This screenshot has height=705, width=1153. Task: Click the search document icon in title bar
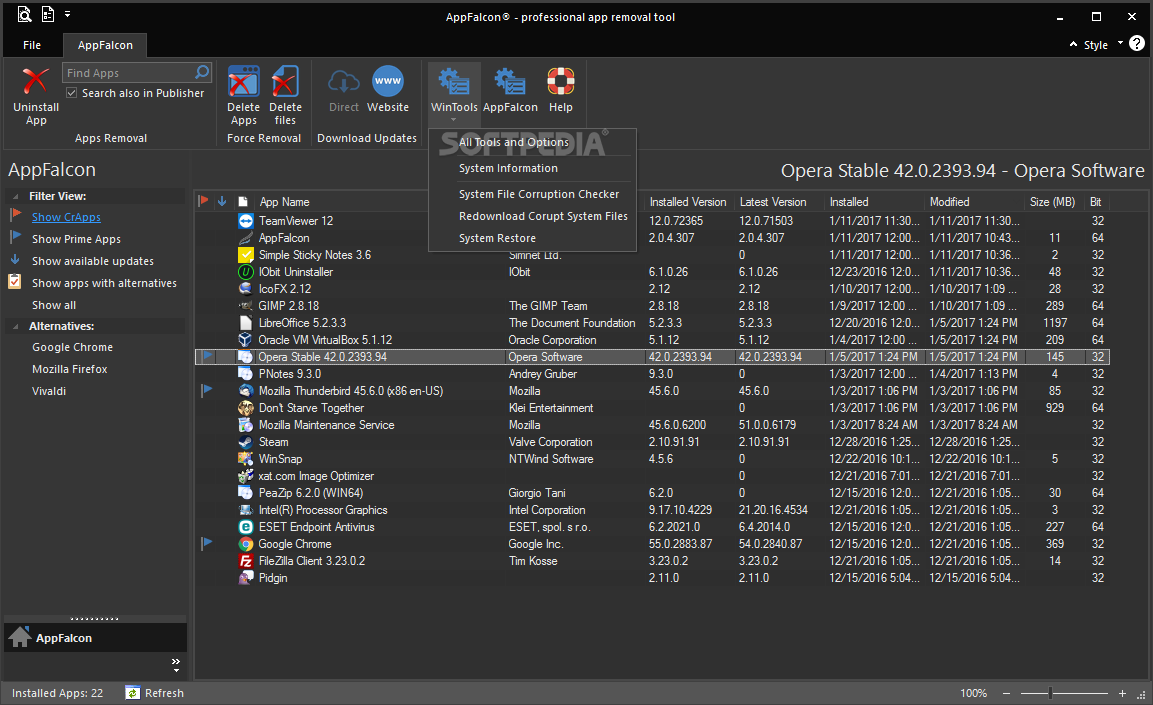point(24,14)
